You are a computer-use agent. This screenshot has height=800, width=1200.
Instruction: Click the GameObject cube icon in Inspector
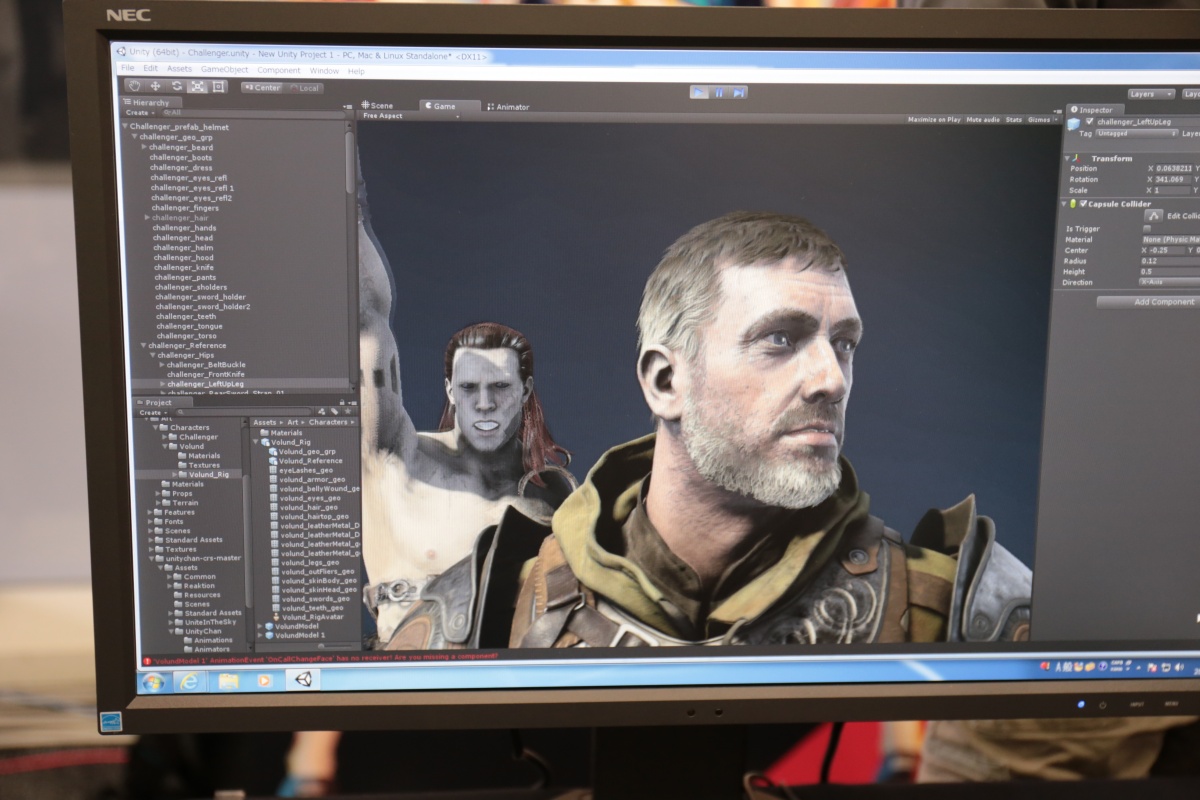1074,123
